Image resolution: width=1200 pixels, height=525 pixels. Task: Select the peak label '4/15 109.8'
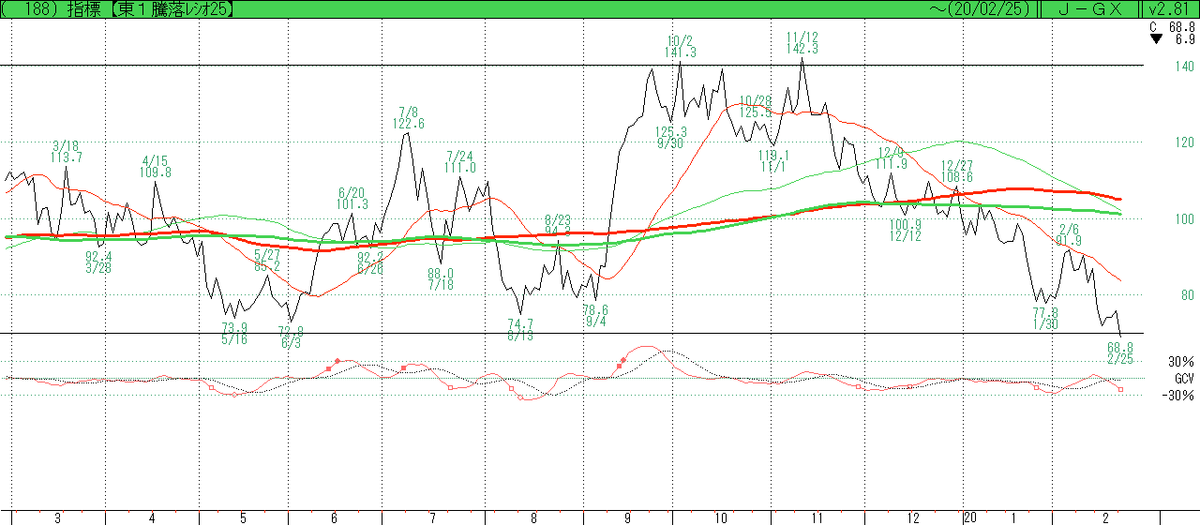(156, 166)
